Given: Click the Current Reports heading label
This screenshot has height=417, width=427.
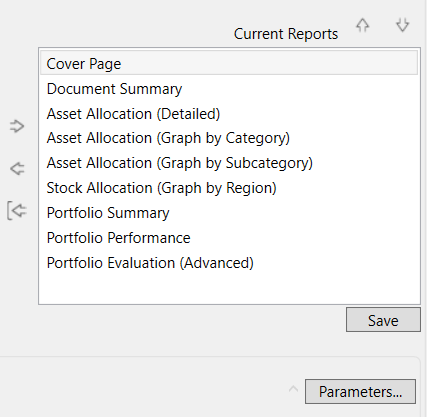Looking at the screenshot, I should pyautogui.click(x=286, y=34).
